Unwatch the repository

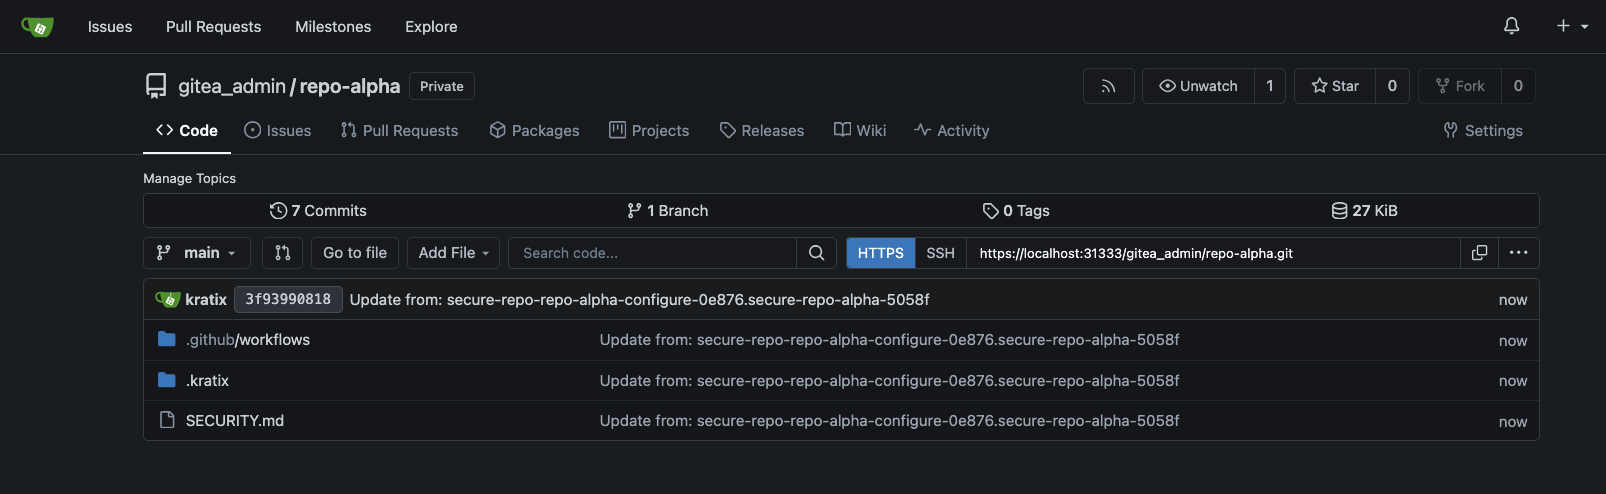coord(1198,86)
